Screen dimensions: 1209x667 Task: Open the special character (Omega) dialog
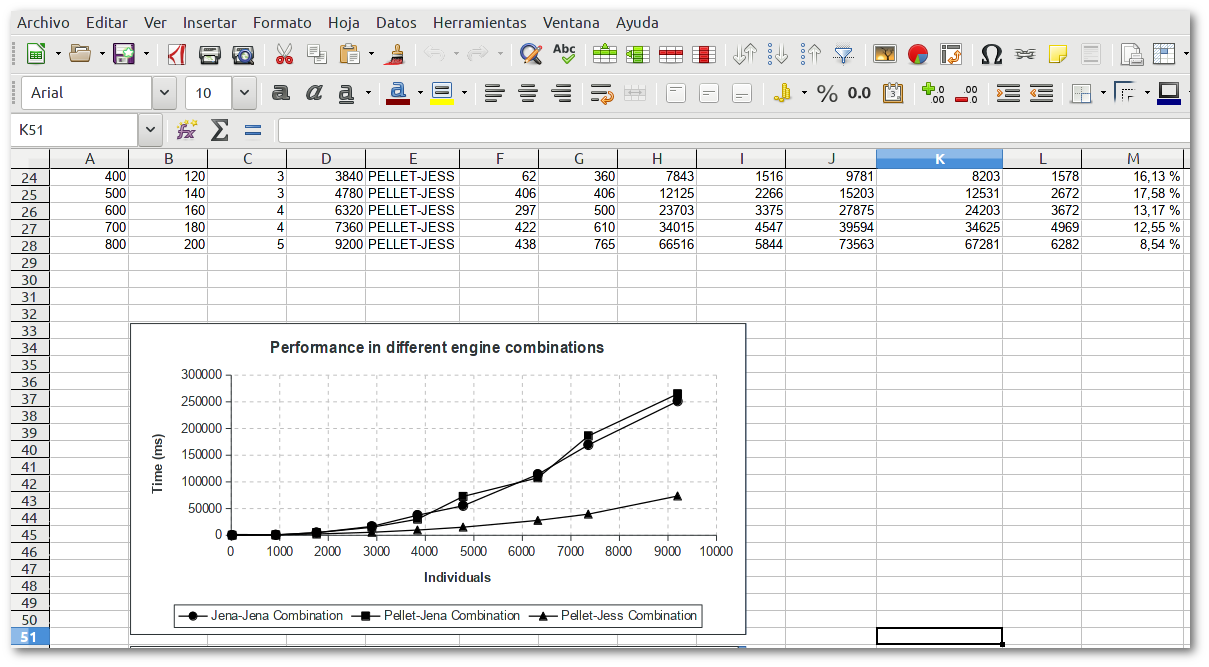tap(992, 54)
